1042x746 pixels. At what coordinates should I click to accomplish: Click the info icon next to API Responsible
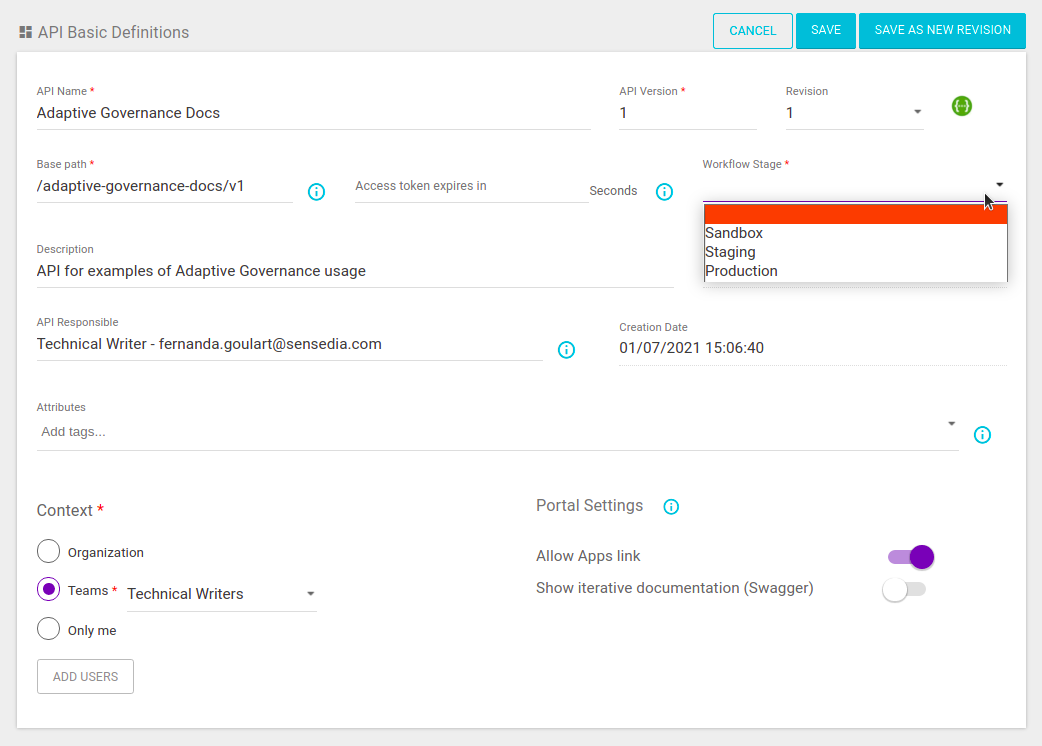point(566,350)
